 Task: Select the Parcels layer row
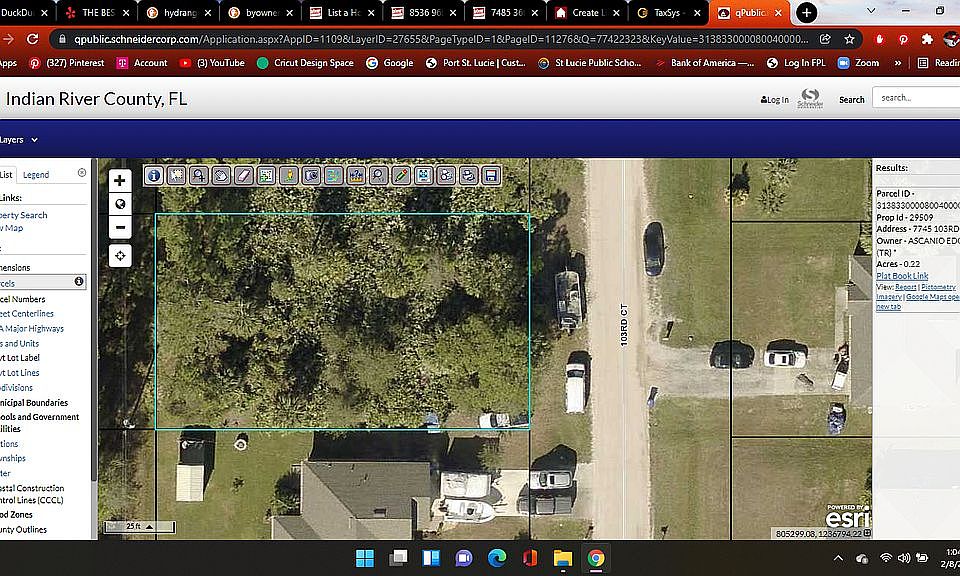43,282
